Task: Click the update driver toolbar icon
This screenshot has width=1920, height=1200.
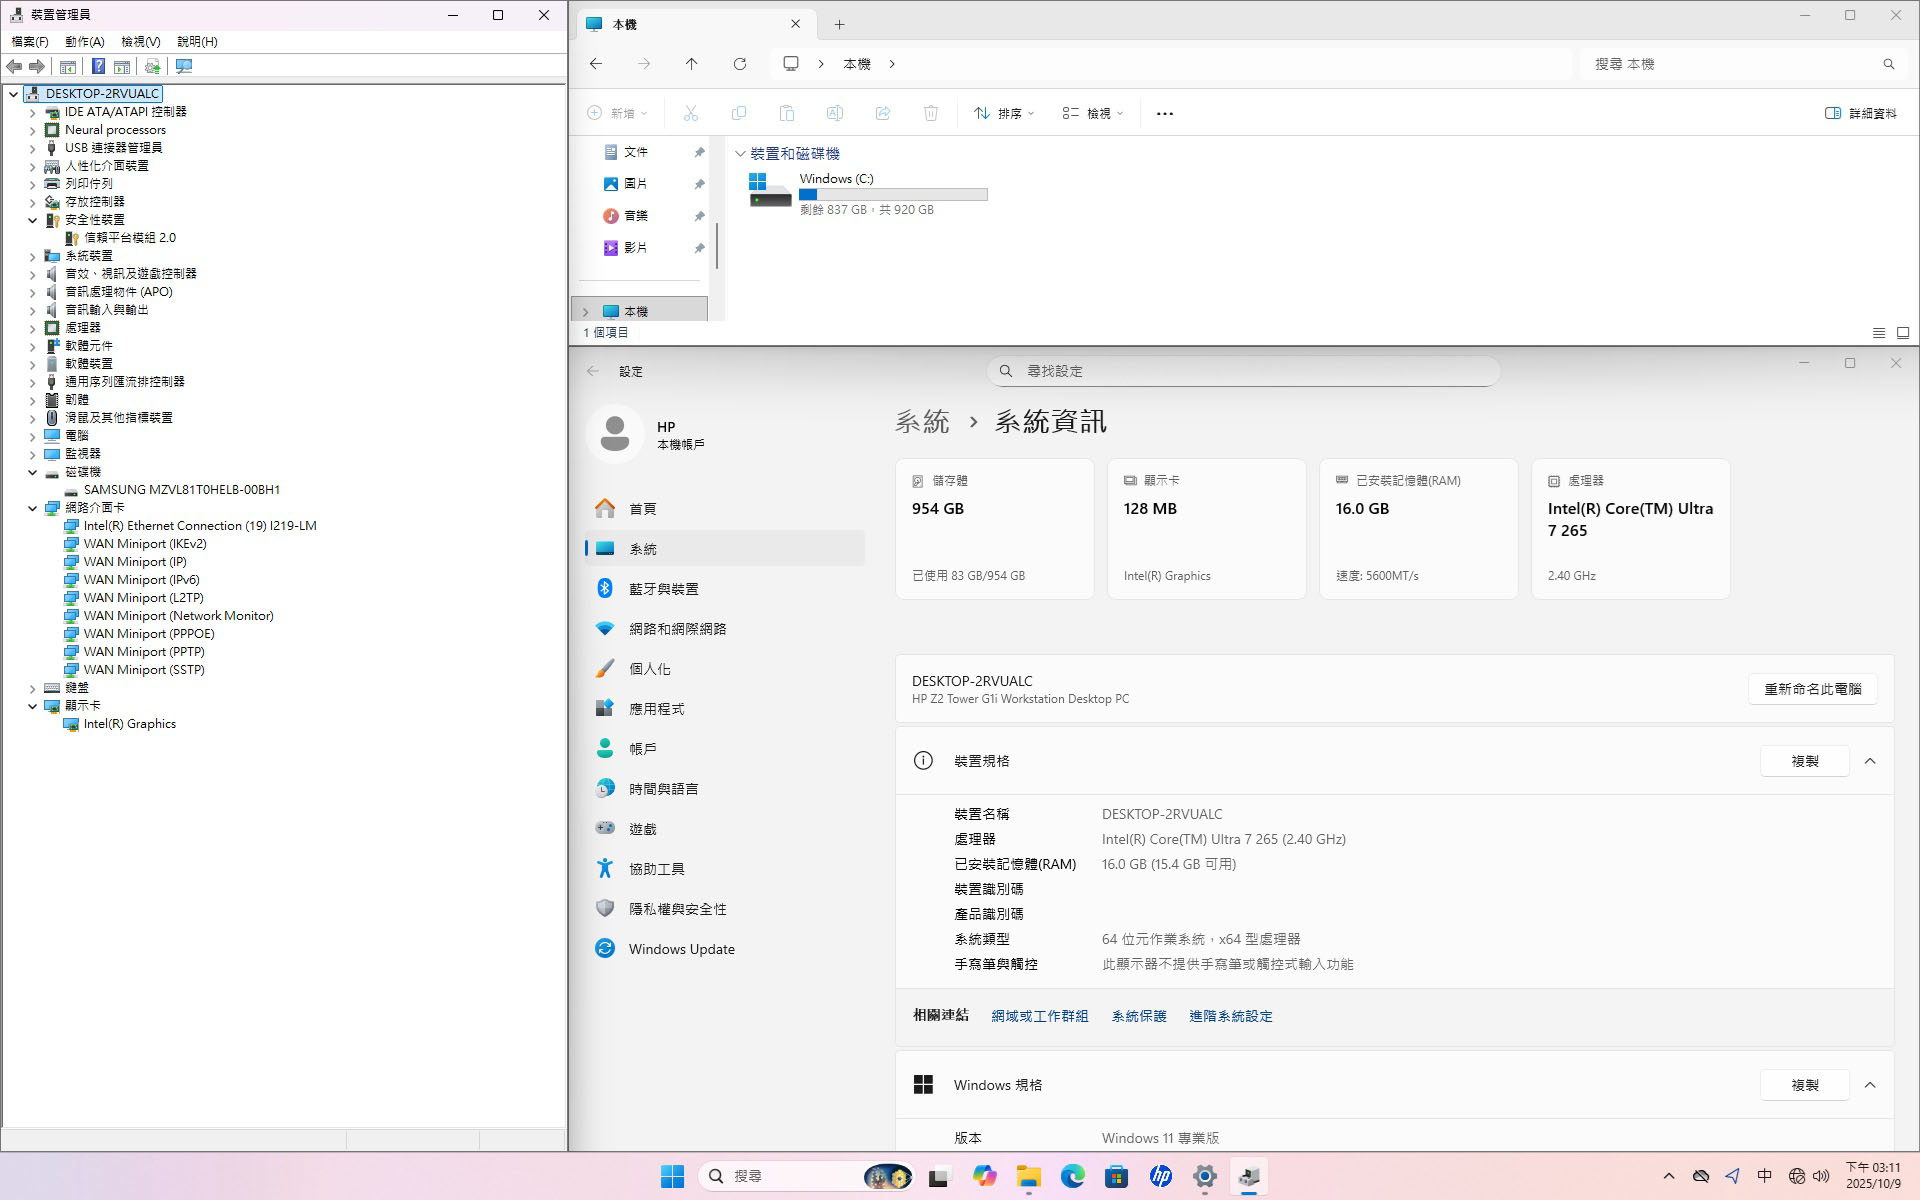Action: click(152, 66)
